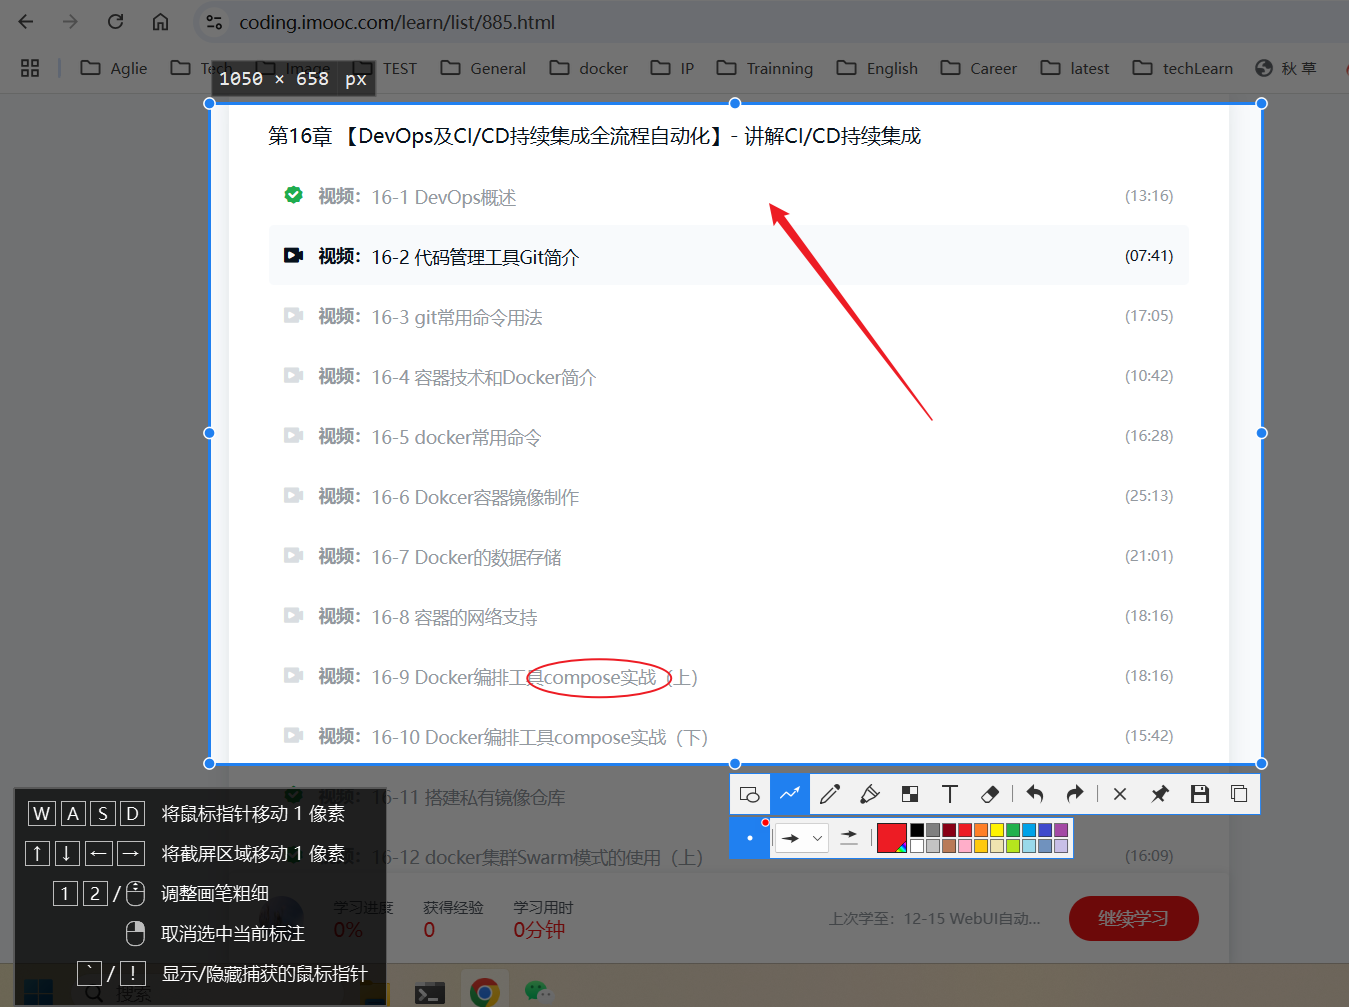This screenshot has height=1007, width=1349.
Task: Redo the annotation
Action: tap(1075, 794)
